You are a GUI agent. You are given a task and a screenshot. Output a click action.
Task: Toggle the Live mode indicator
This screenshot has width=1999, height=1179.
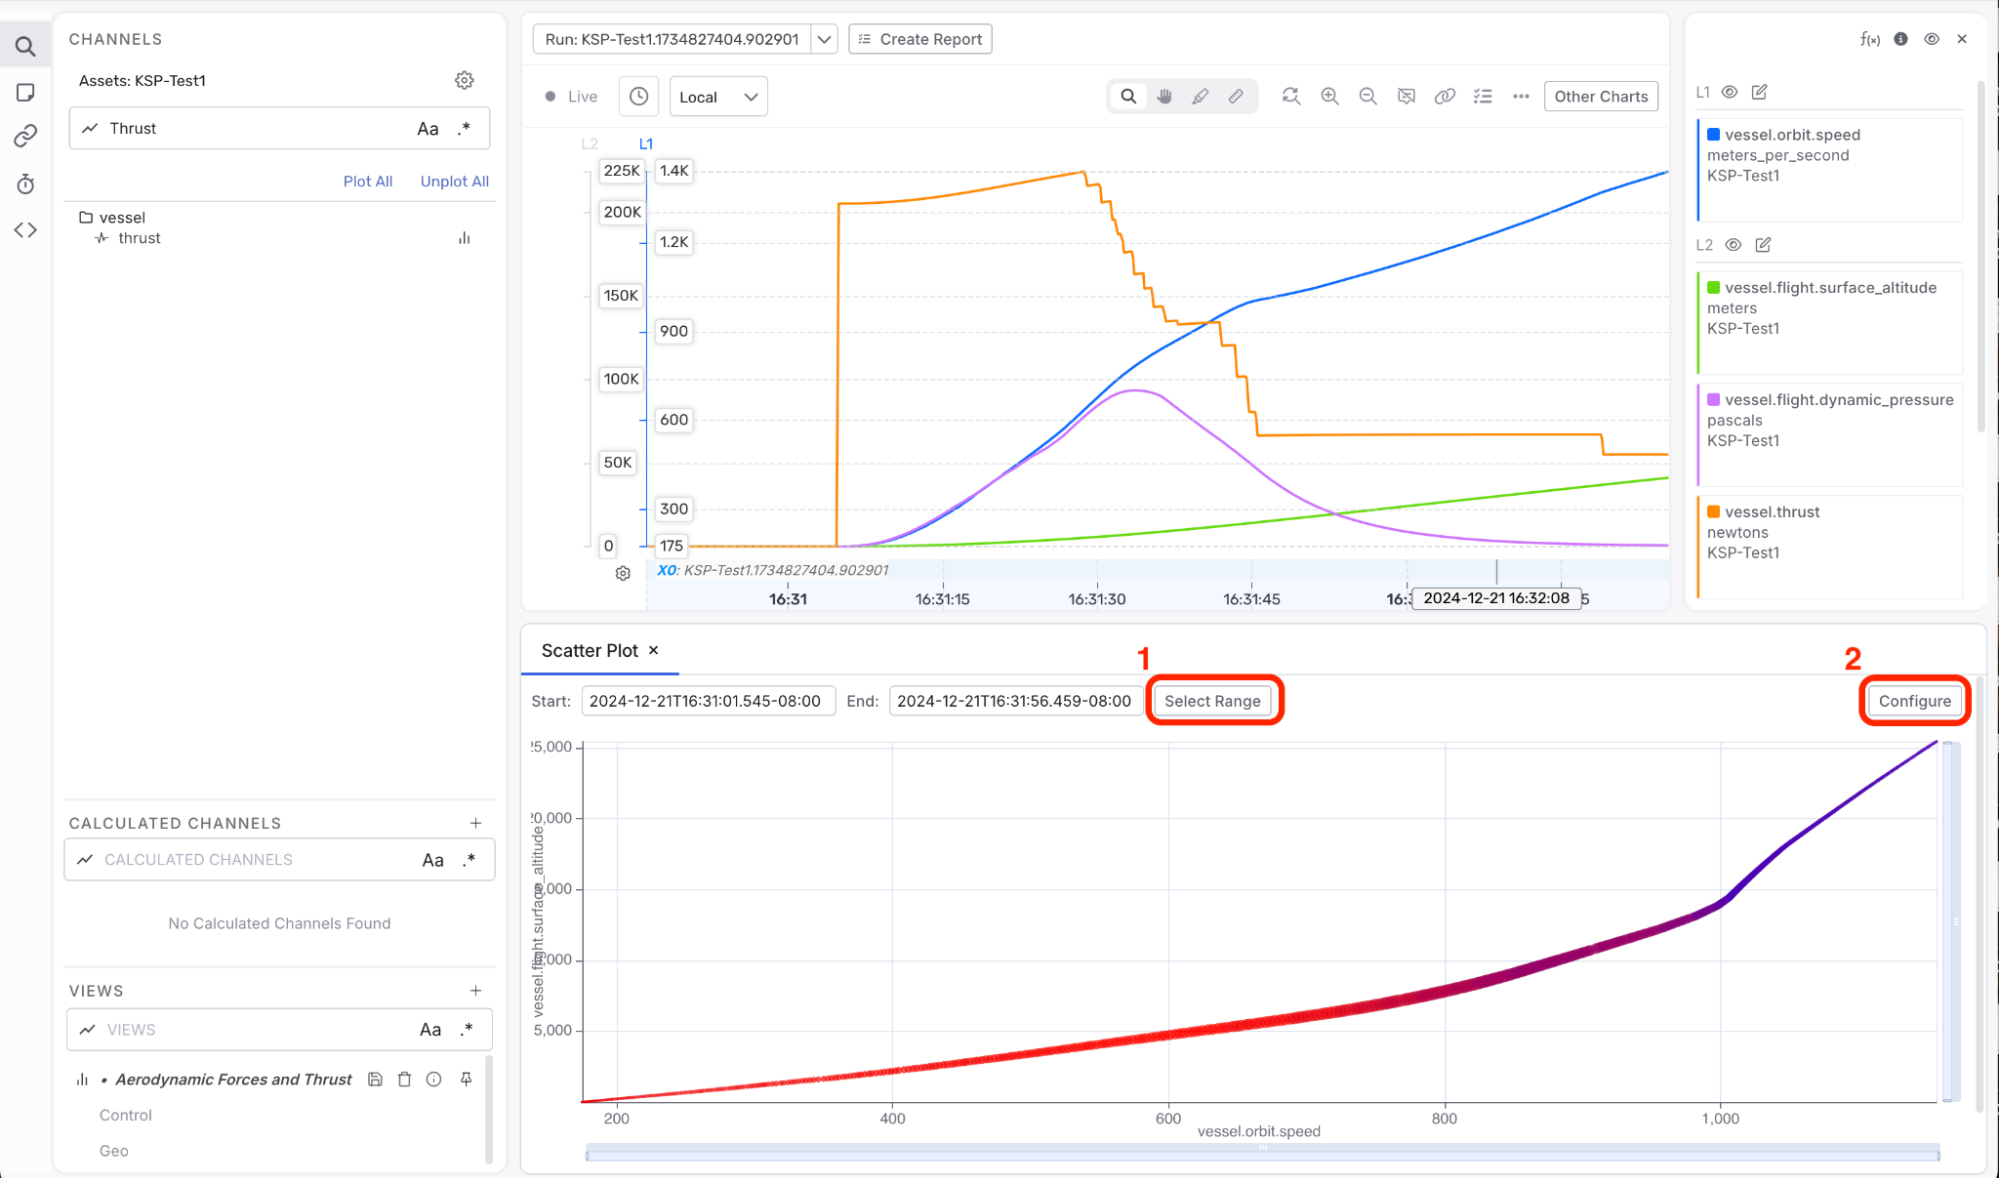(x=571, y=97)
